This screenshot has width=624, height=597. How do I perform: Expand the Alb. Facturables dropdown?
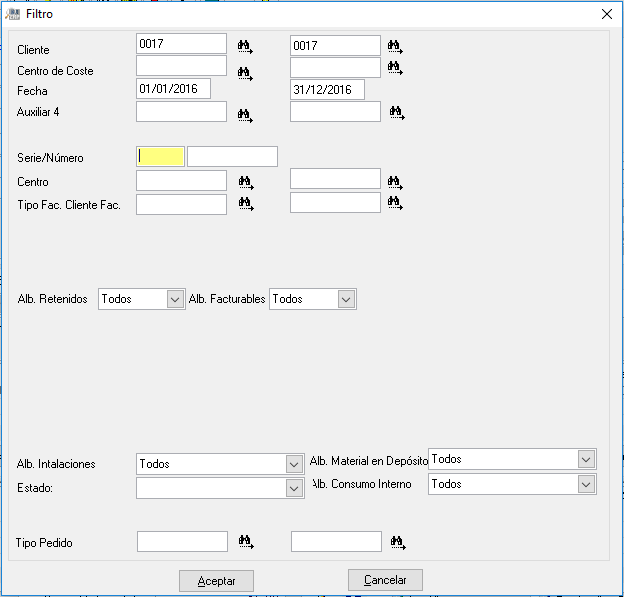[346, 299]
